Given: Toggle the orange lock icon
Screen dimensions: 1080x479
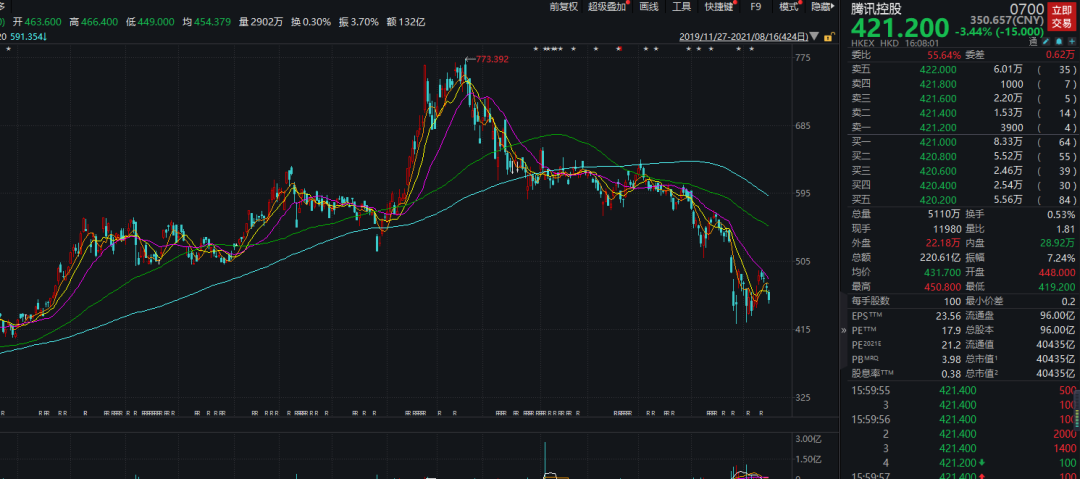Looking at the screenshot, I should [x=829, y=37].
